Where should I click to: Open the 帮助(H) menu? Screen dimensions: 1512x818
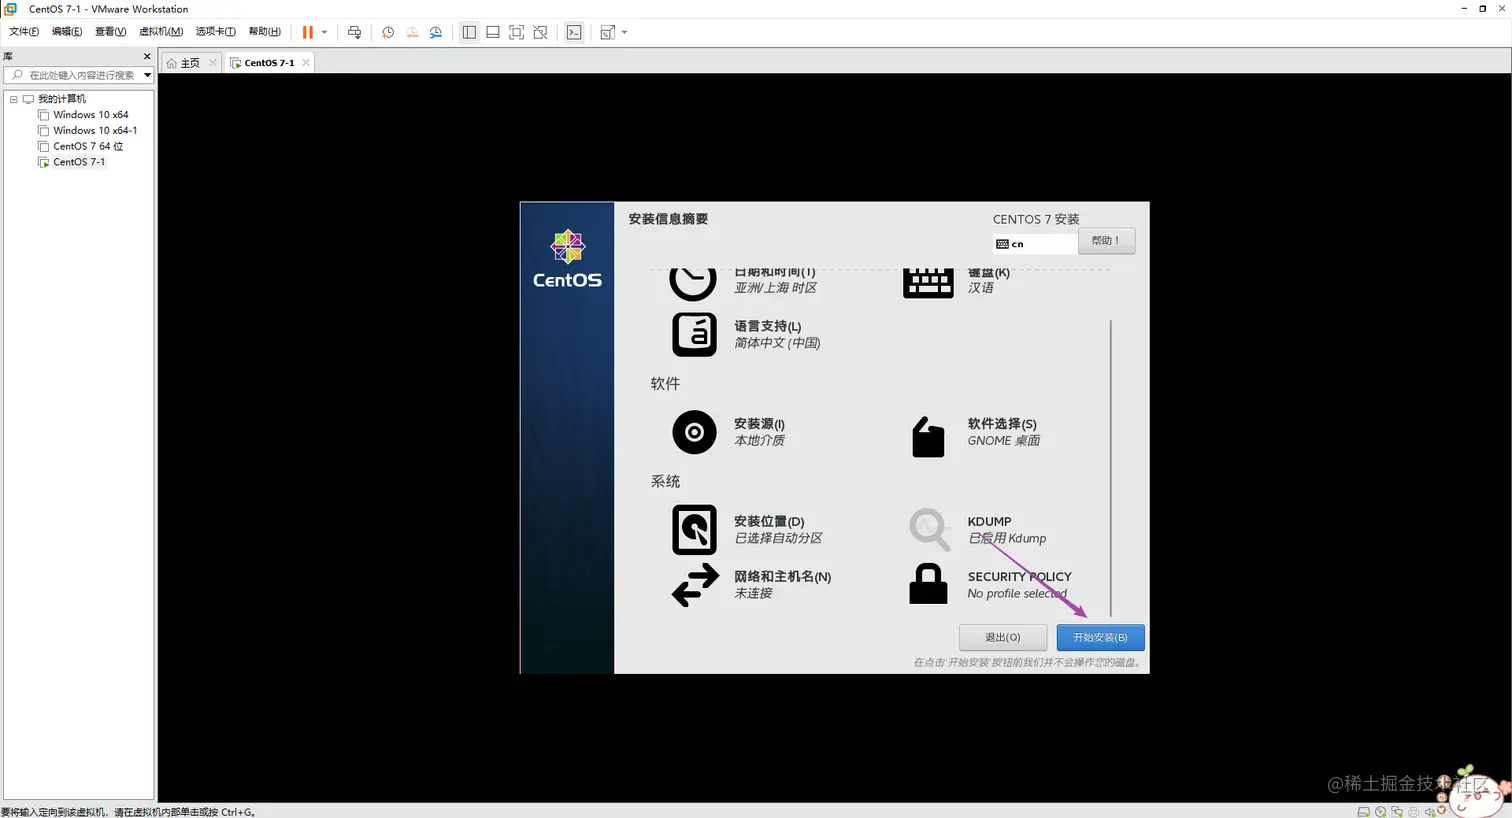coord(264,32)
